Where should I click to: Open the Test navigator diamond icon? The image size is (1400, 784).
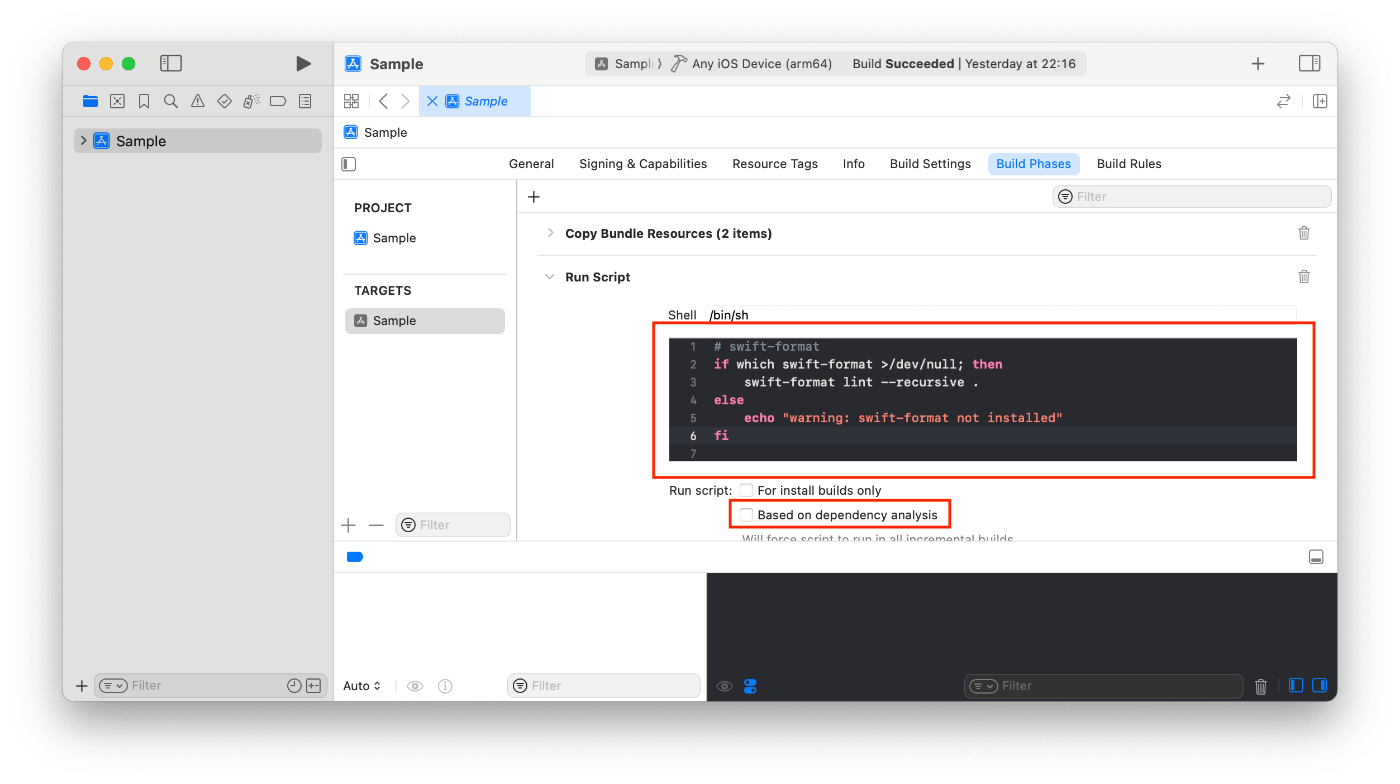(224, 101)
